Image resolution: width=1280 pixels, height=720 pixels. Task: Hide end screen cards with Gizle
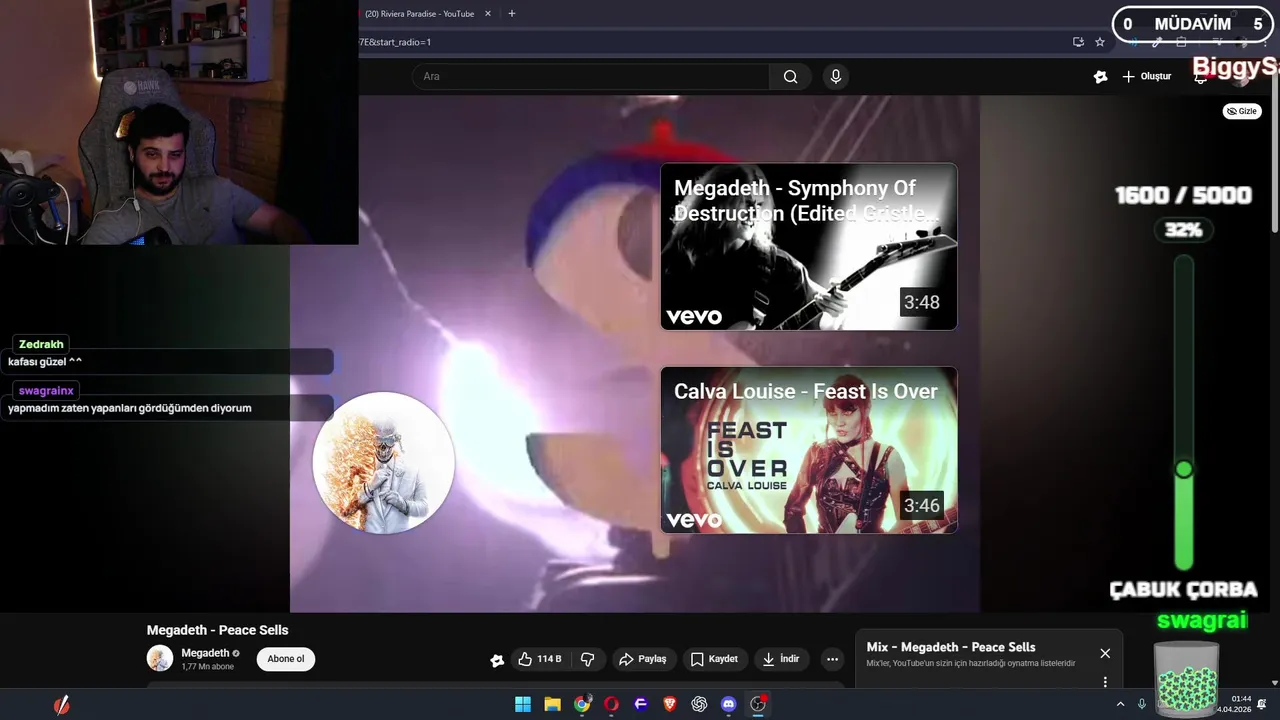[1242, 111]
